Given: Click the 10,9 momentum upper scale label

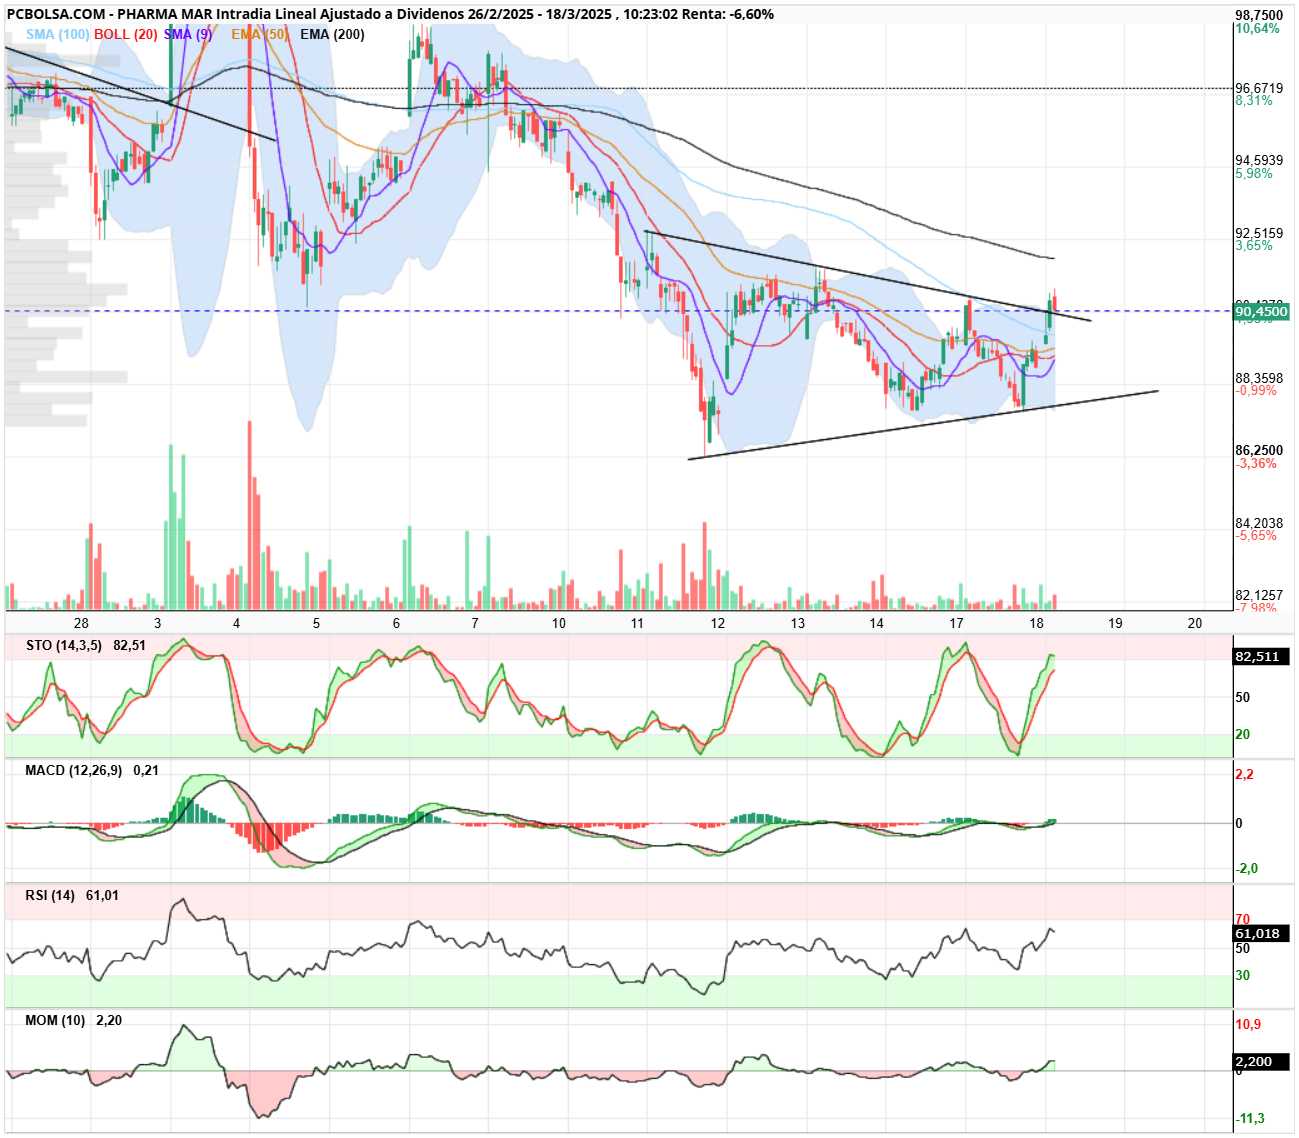Looking at the screenshot, I should click(1248, 1024).
